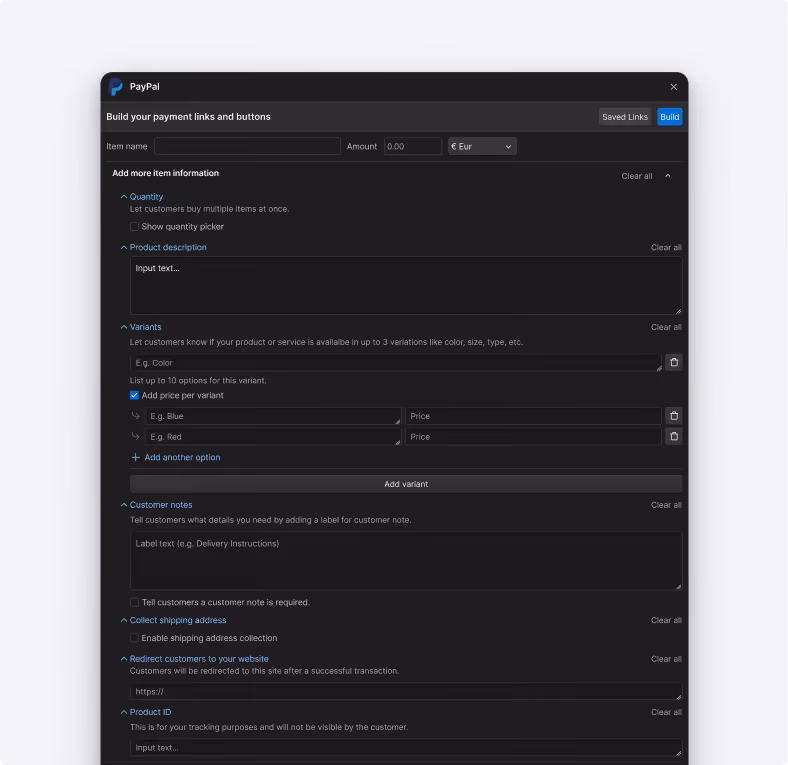This screenshot has height=765, width=788.
Task: Collapse the Product ID section
Action: 124,712
